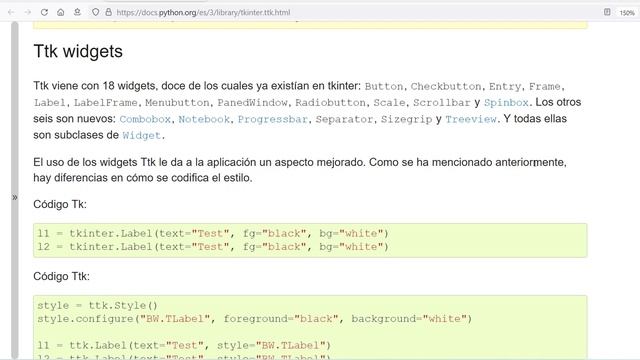Viewport: 640px width, 360px height.
Task: Click the 'style = ttk.Style()' code line
Action: click(97, 306)
